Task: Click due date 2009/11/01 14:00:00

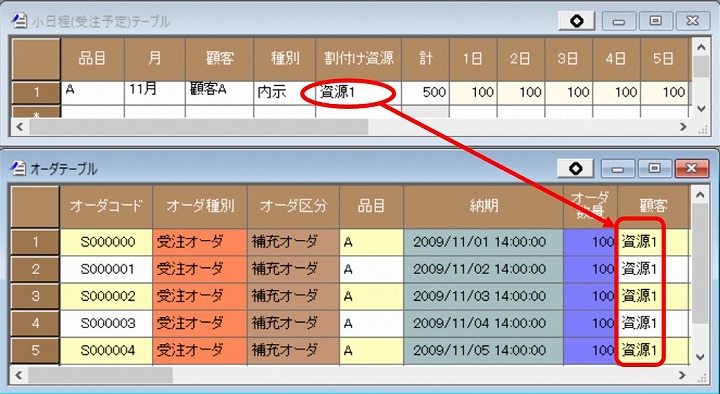Action: tap(484, 242)
